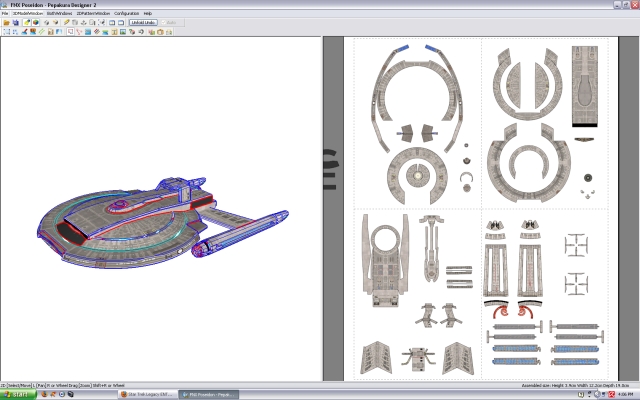Screen dimensions: 640x400
Task: Switch to single-pane window layout icon
Action: [121, 22]
